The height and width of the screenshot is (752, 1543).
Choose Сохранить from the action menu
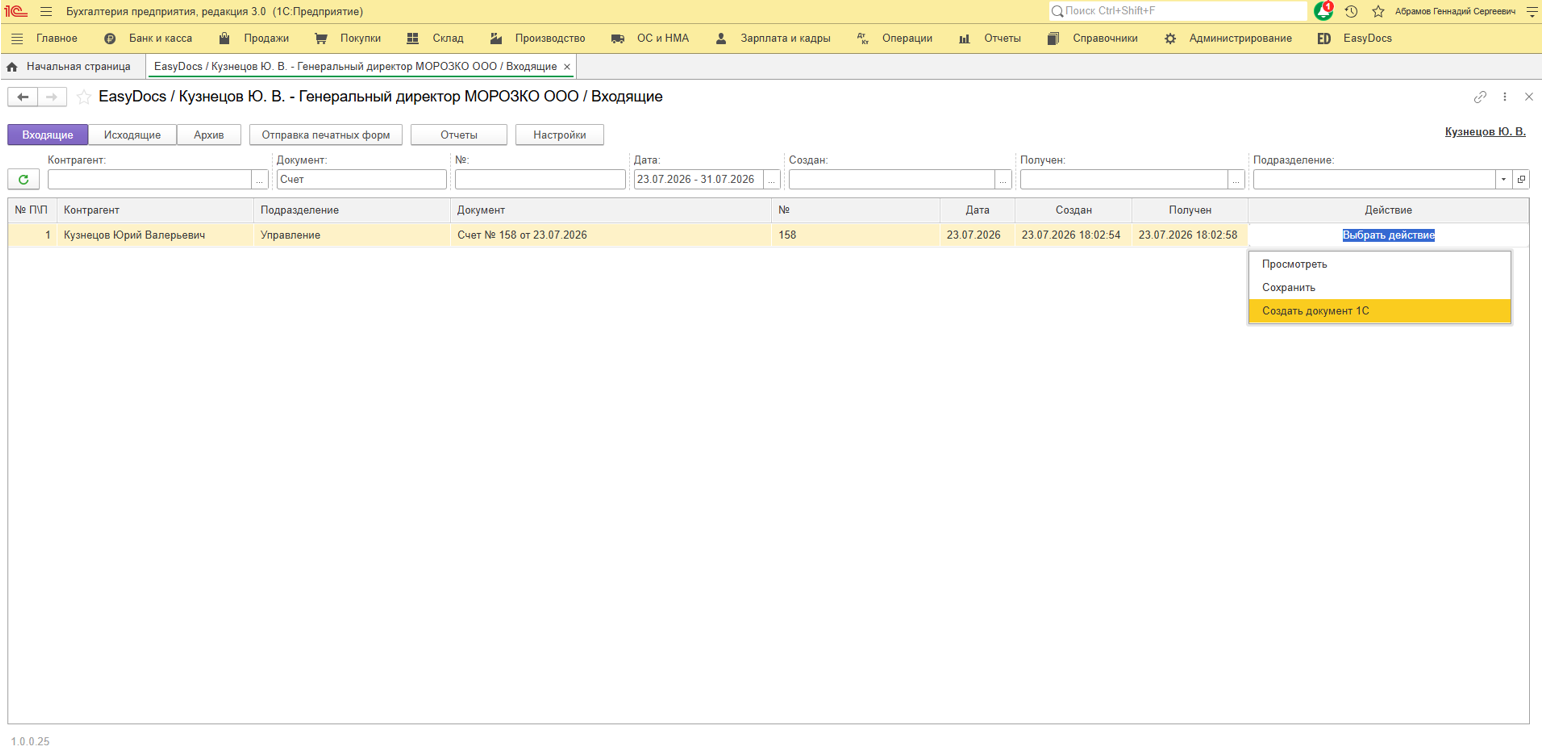point(1380,288)
